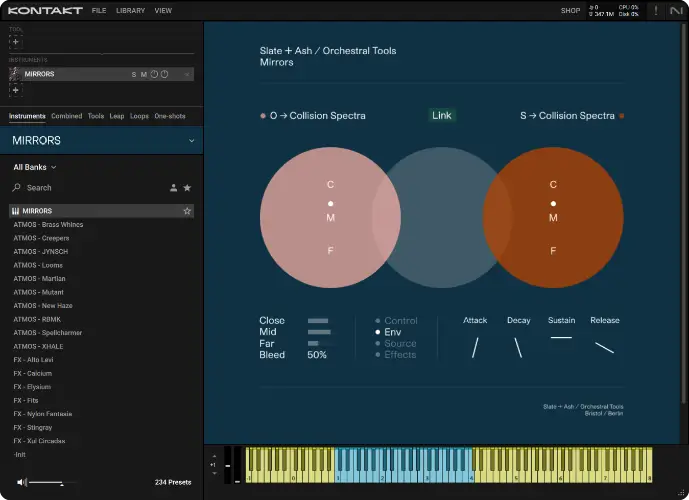Select the FX - Calcium preset

[33, 373]
